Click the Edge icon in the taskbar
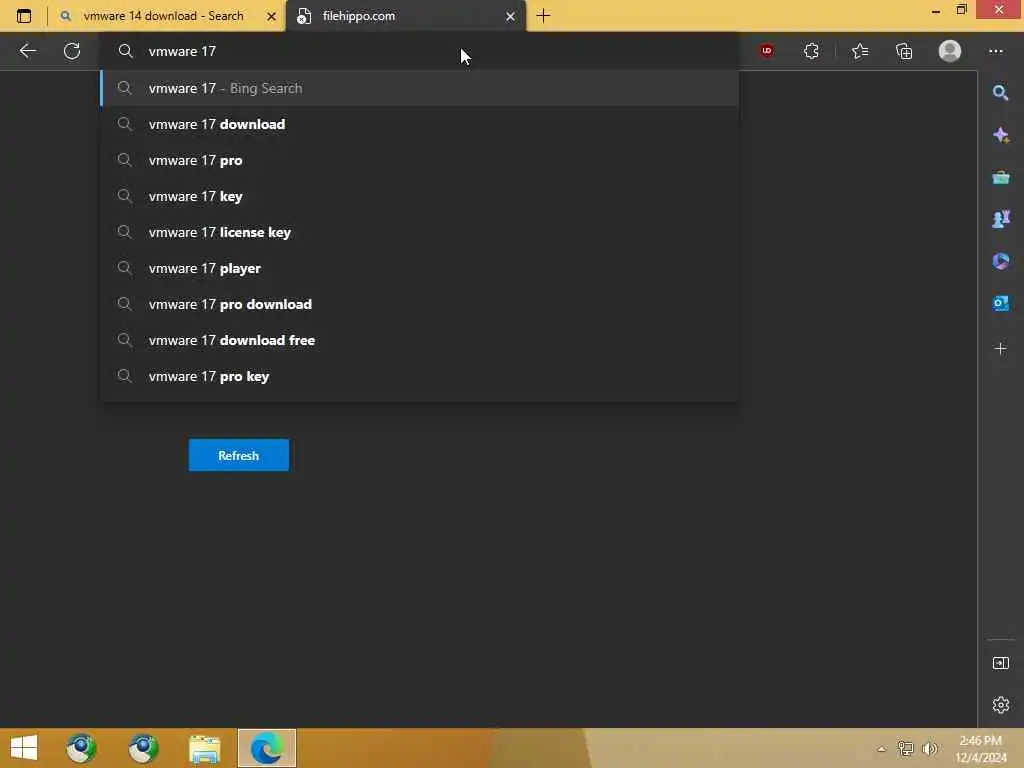Viewport: 1024px width, 768px height. [266, 748]
